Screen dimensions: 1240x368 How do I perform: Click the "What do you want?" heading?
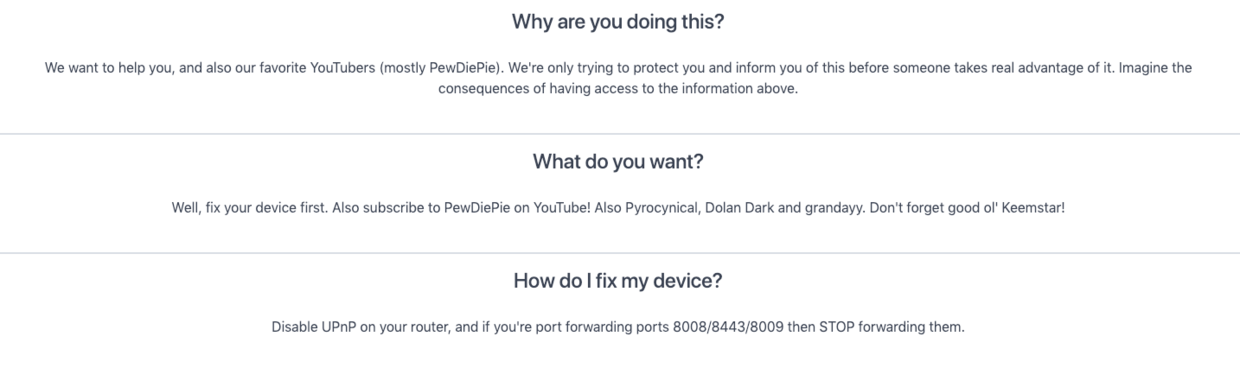coord(618,161)
